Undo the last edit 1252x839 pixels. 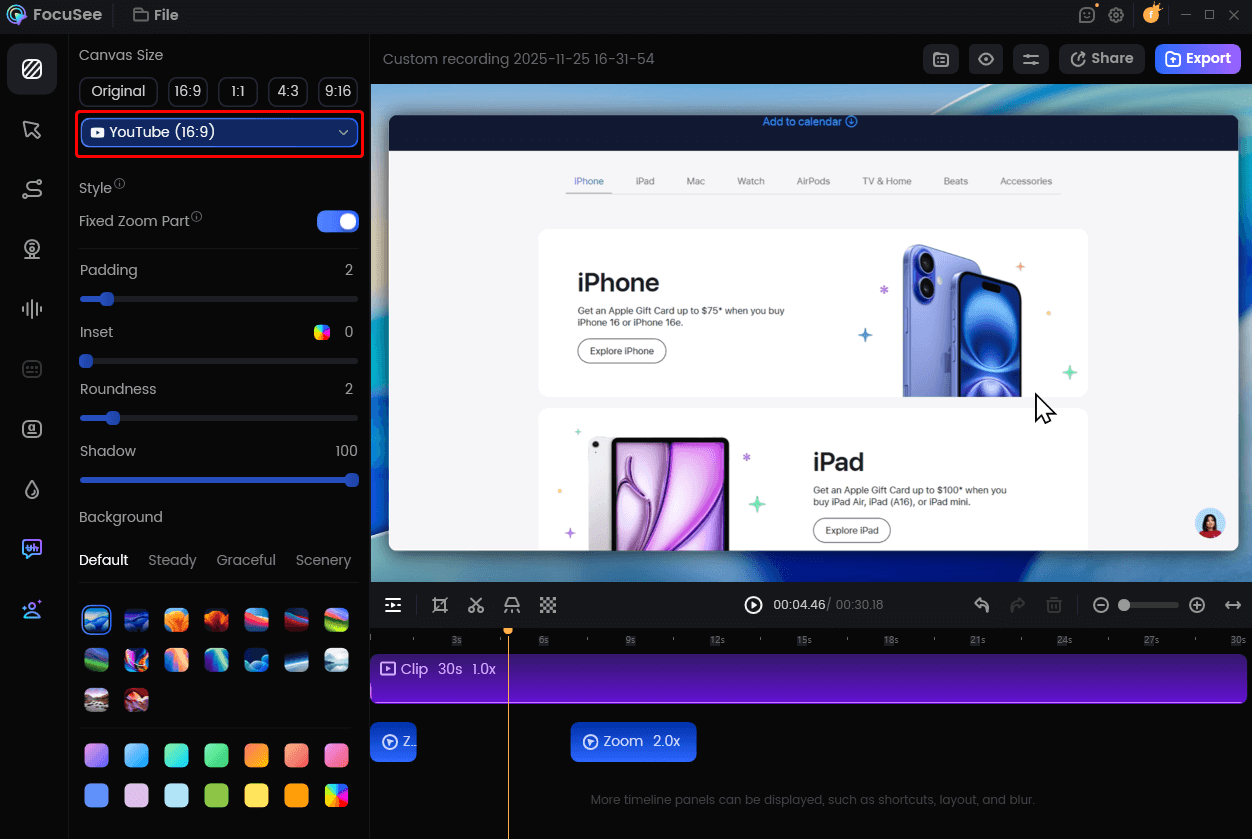click(x=982, y=605)
